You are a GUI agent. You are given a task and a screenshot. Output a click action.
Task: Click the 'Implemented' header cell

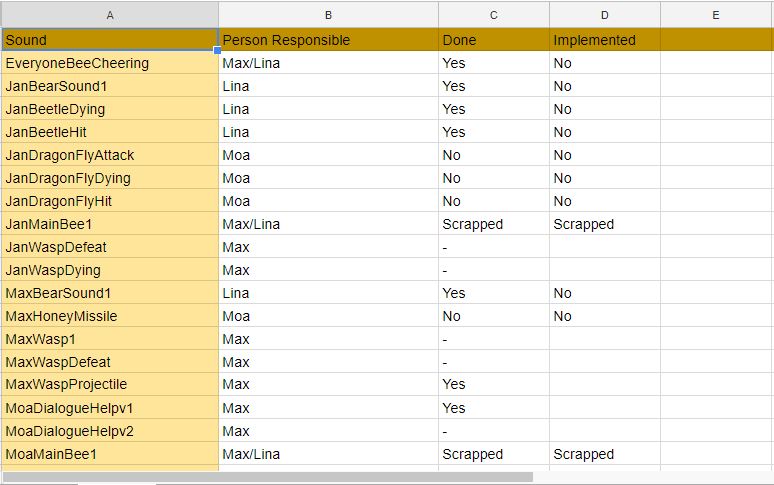[x=604, y=40]
